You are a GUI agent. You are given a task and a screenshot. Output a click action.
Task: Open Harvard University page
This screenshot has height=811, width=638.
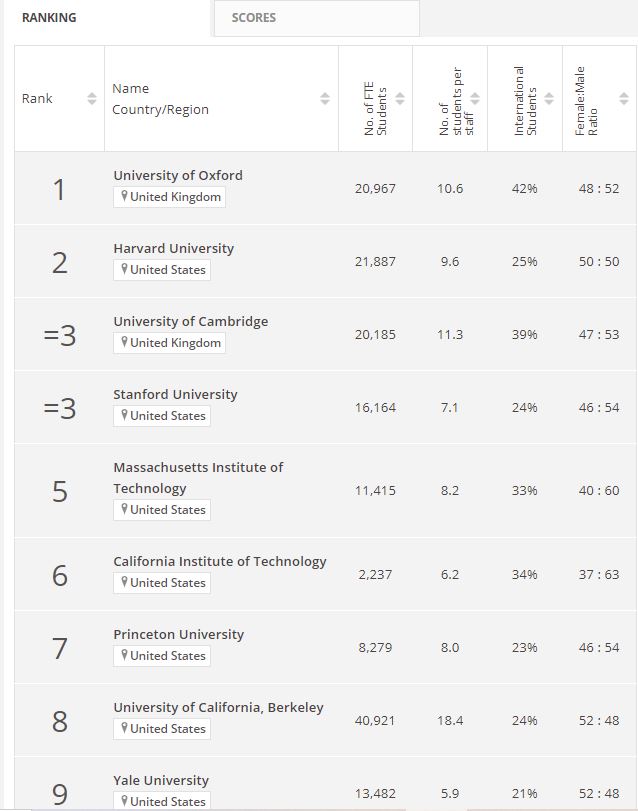174,248
